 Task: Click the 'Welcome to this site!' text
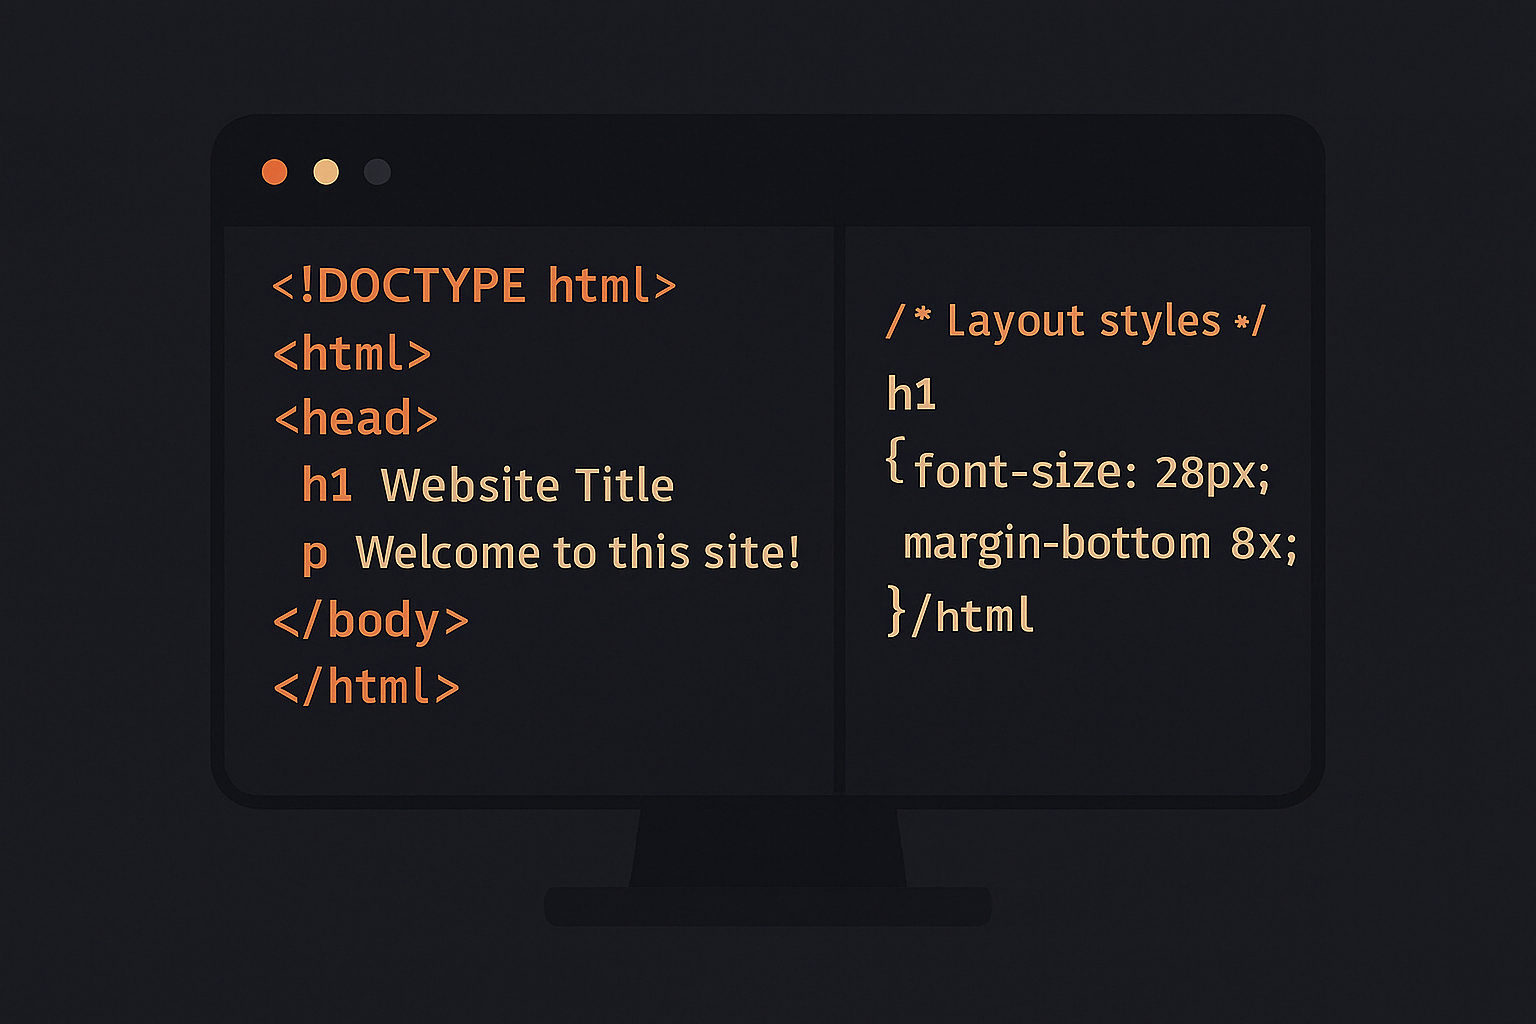(577, 553)
